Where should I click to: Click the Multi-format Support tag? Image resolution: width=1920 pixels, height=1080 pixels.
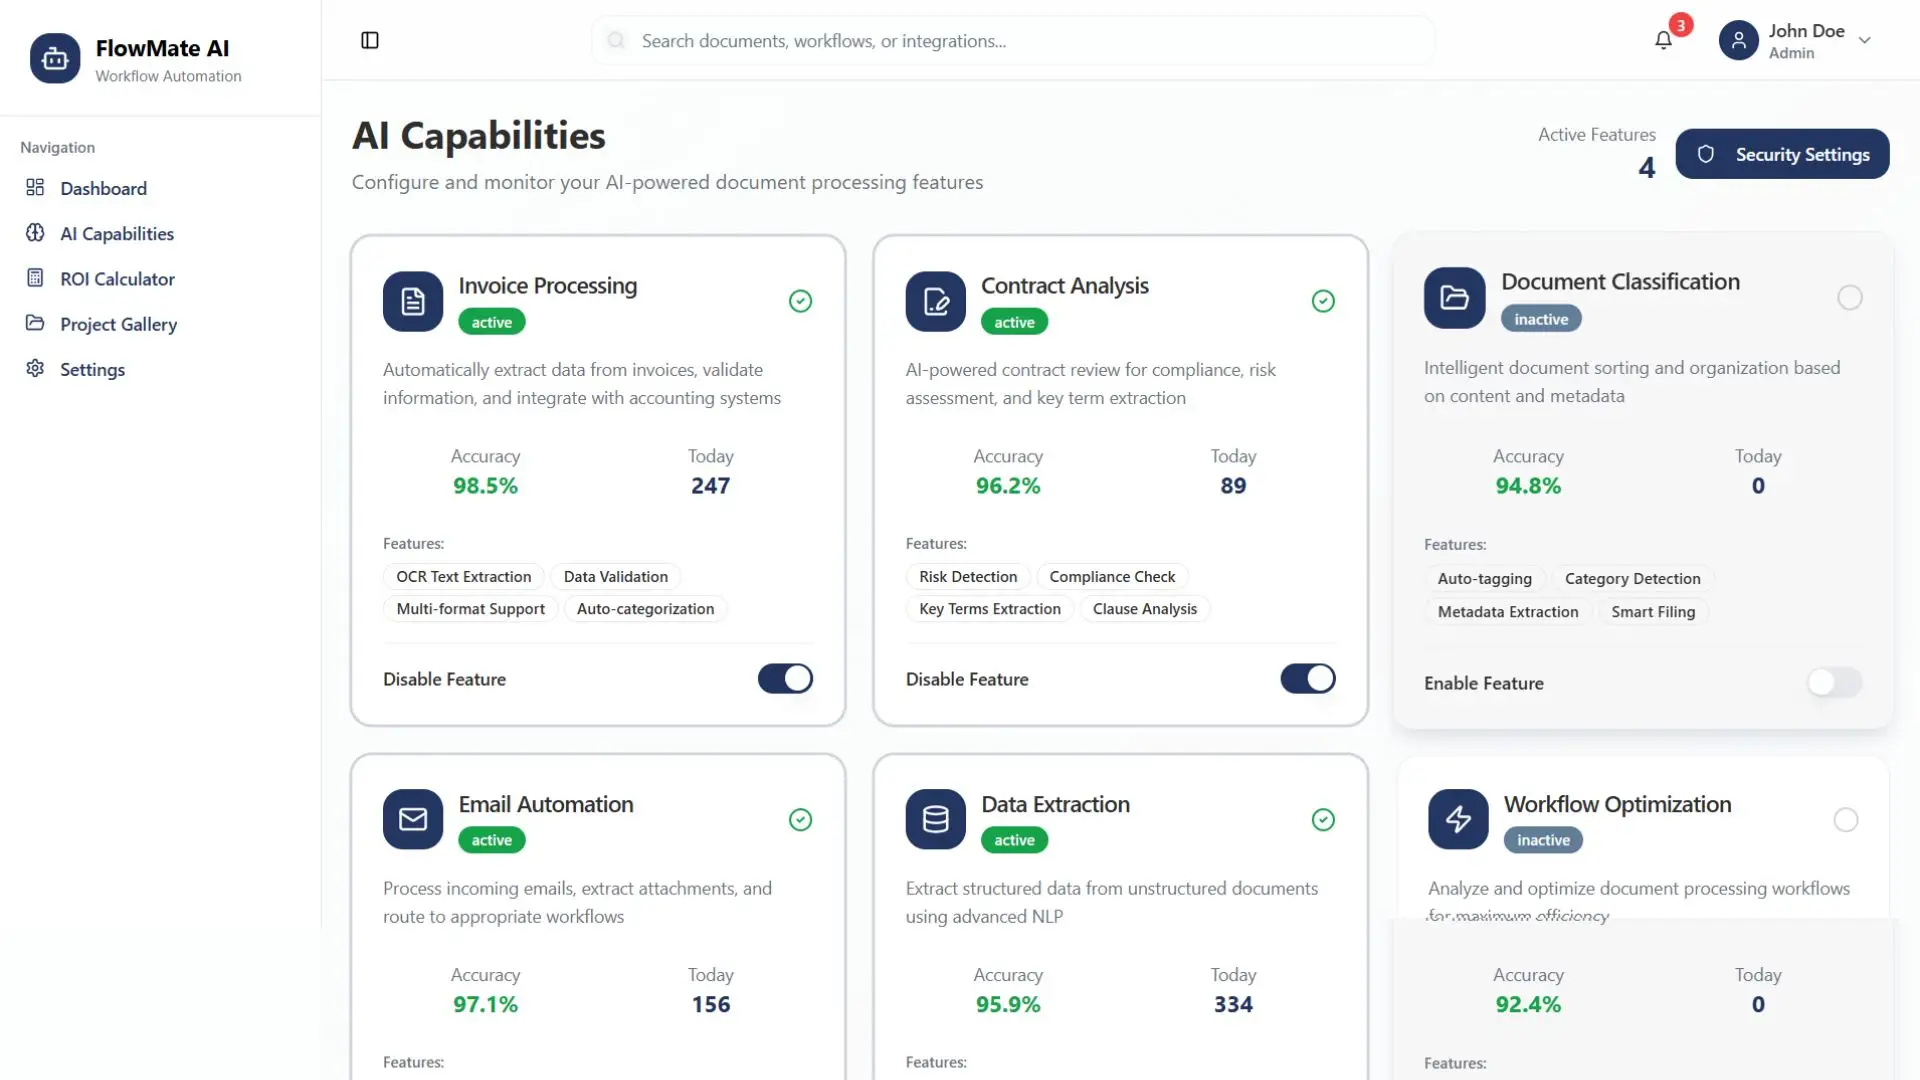tap(470, 608)
